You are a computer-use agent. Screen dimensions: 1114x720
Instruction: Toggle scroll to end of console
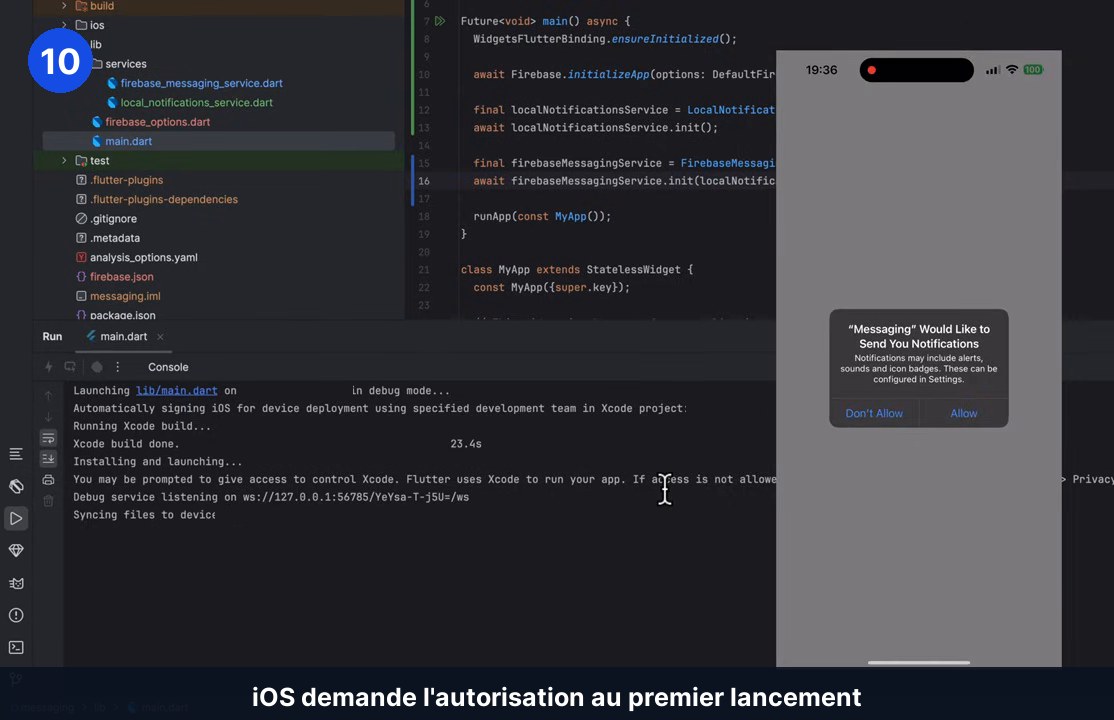click(x=48, y=458)
